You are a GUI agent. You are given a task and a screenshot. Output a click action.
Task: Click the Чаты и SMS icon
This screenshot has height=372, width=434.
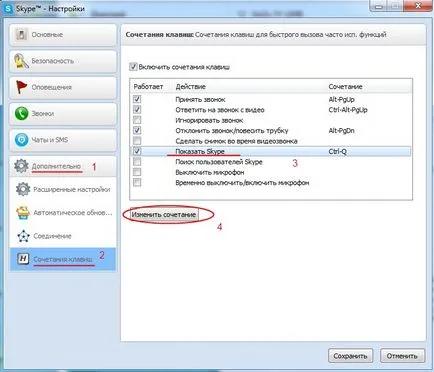21,140
